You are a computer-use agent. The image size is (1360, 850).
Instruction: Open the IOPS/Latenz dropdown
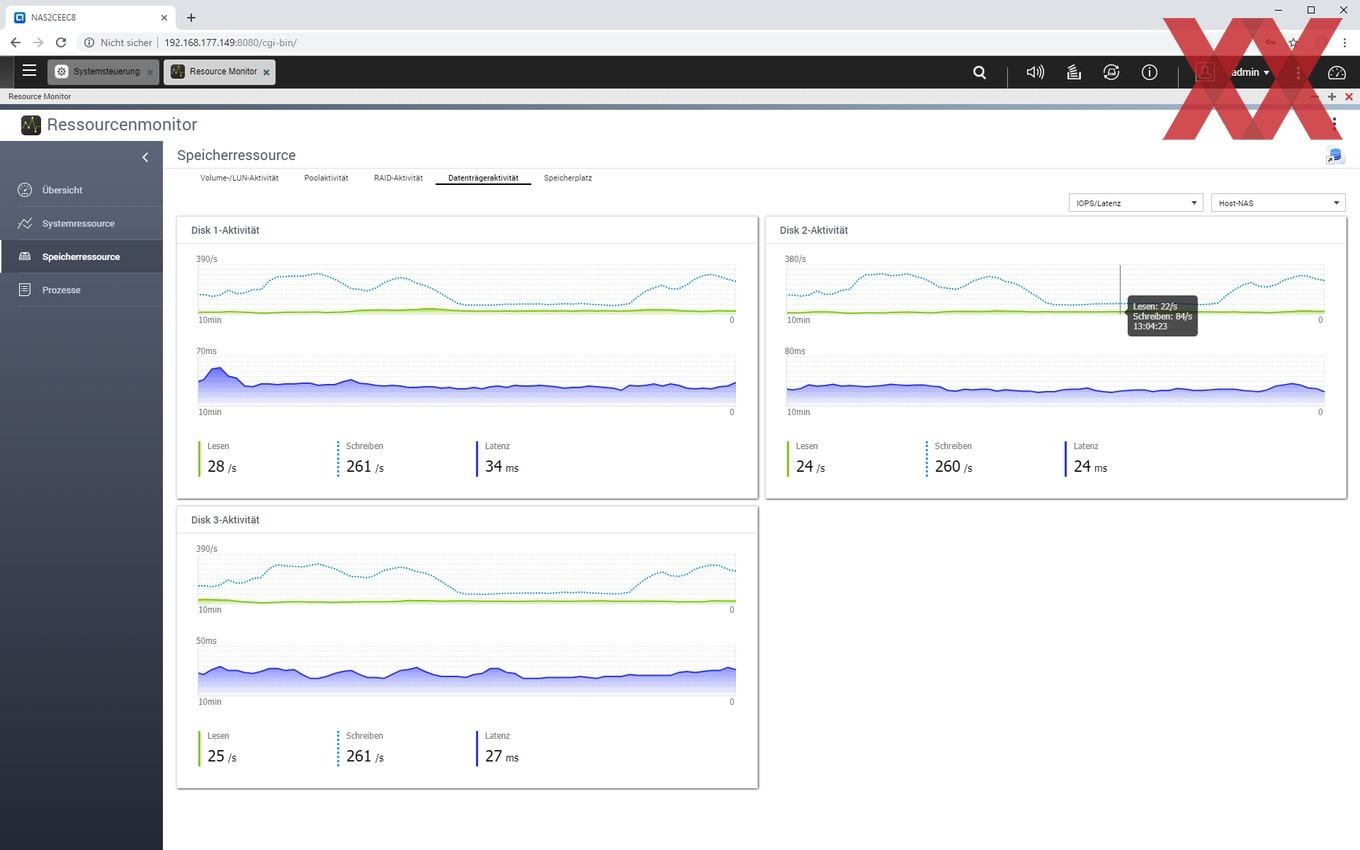coord(1135,203)
